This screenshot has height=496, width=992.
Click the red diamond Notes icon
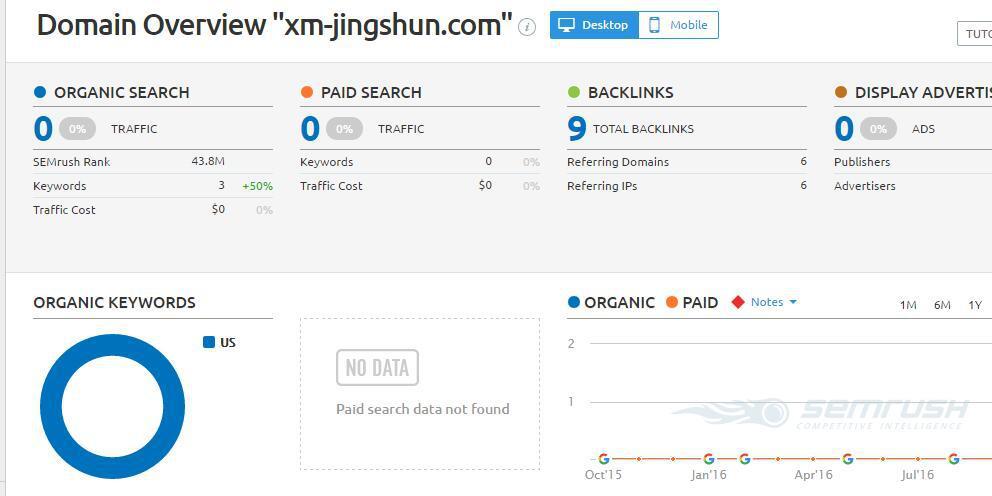[738, 302]
